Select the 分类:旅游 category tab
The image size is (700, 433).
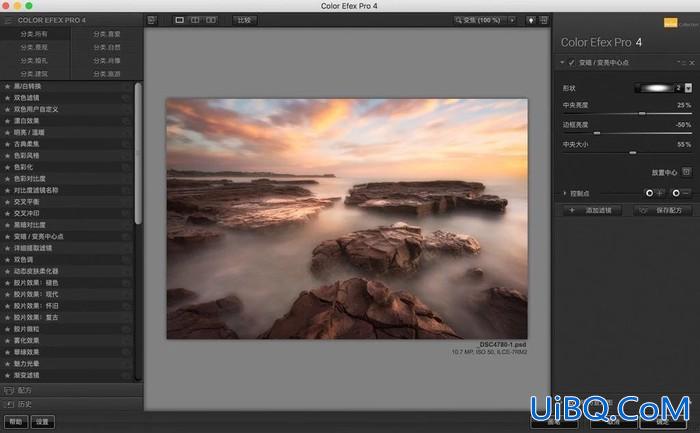tap(107, 74)
